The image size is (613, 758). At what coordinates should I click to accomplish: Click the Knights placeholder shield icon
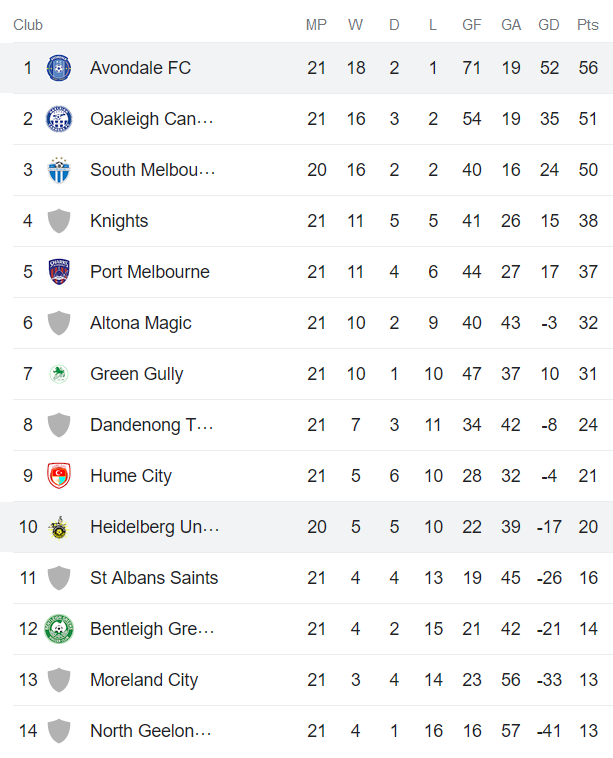[59, 221]
